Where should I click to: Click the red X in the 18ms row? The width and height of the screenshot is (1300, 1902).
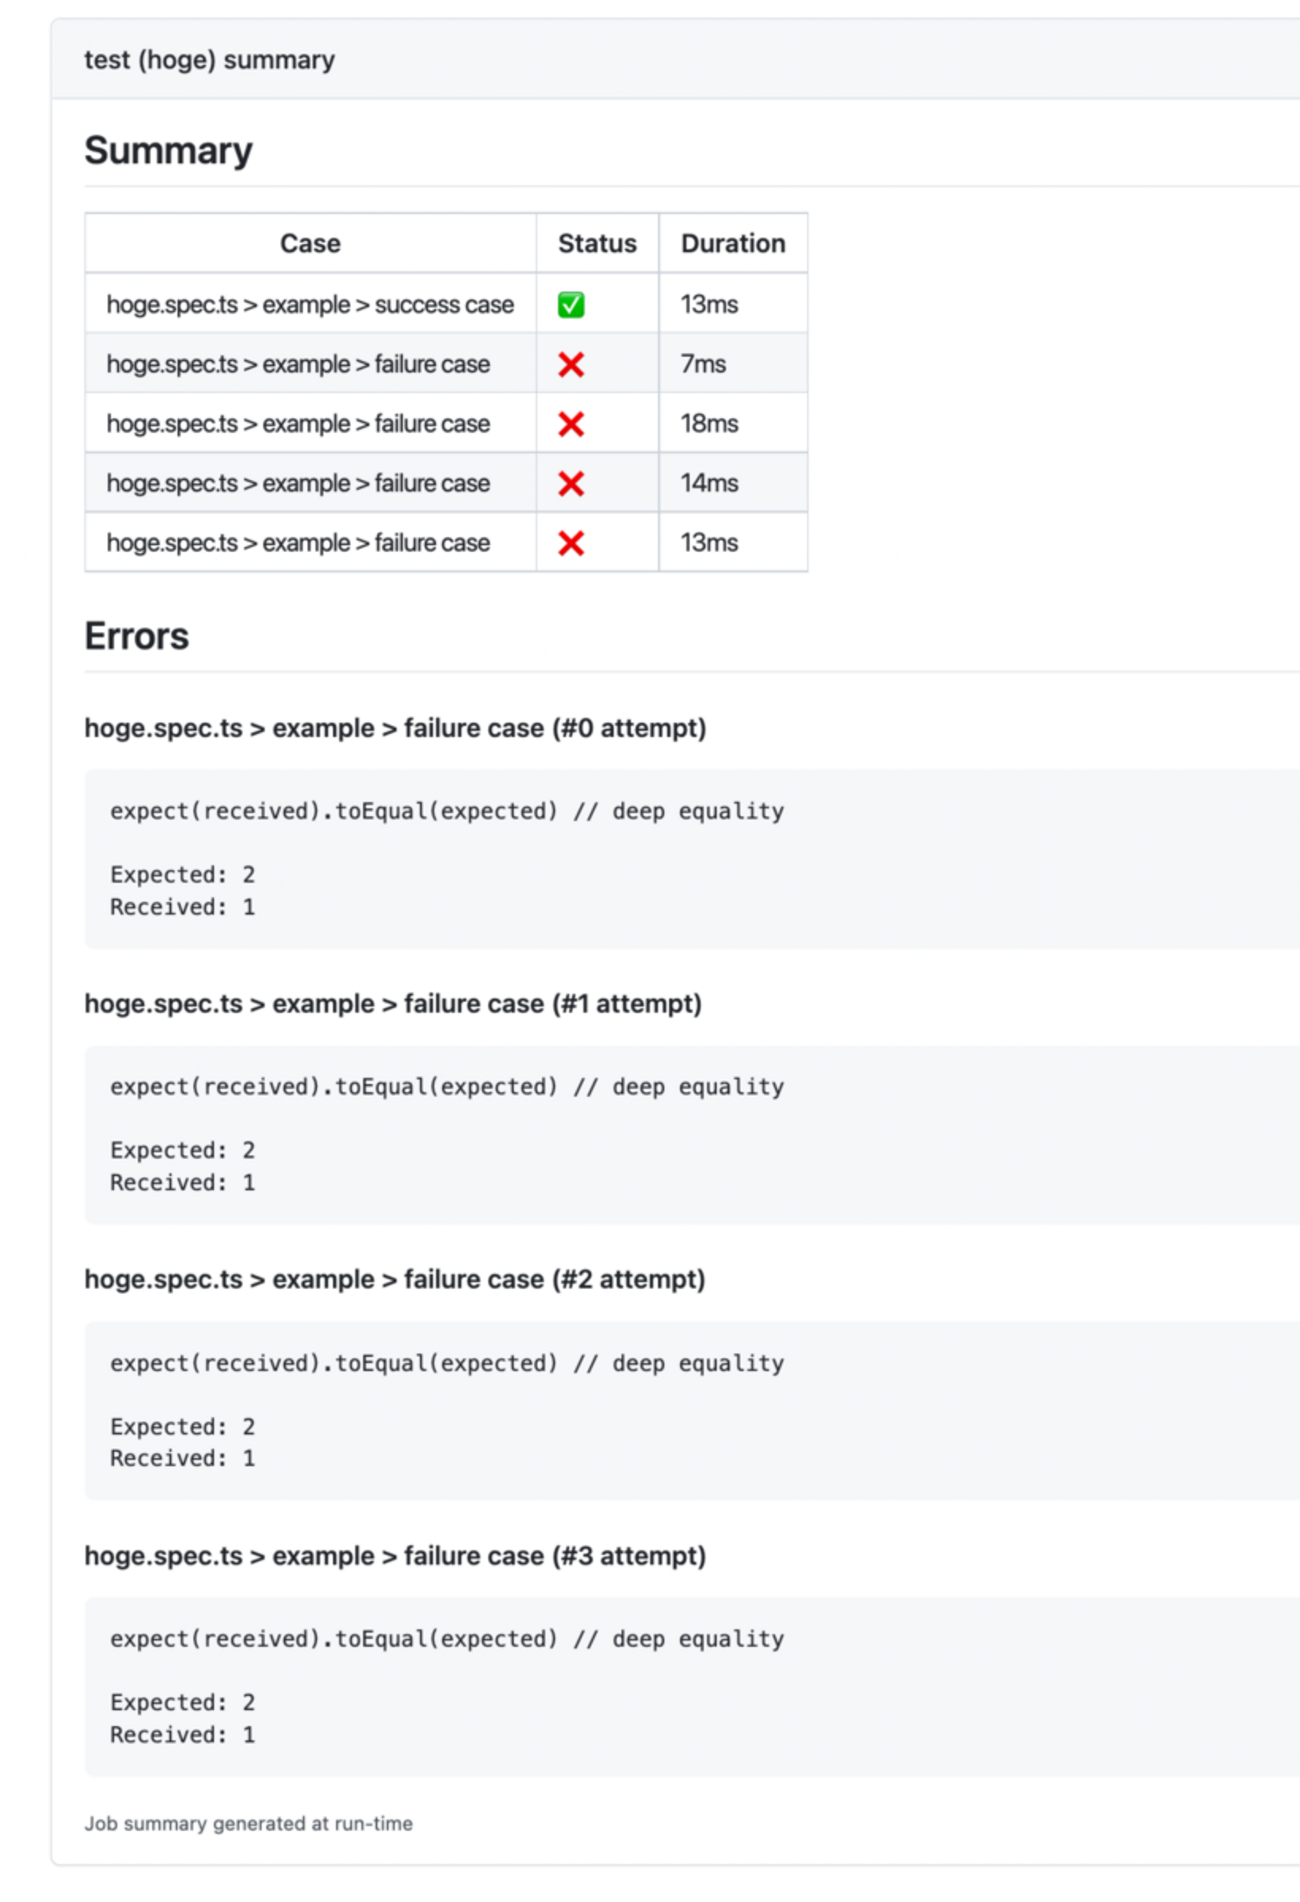(571, 424)
